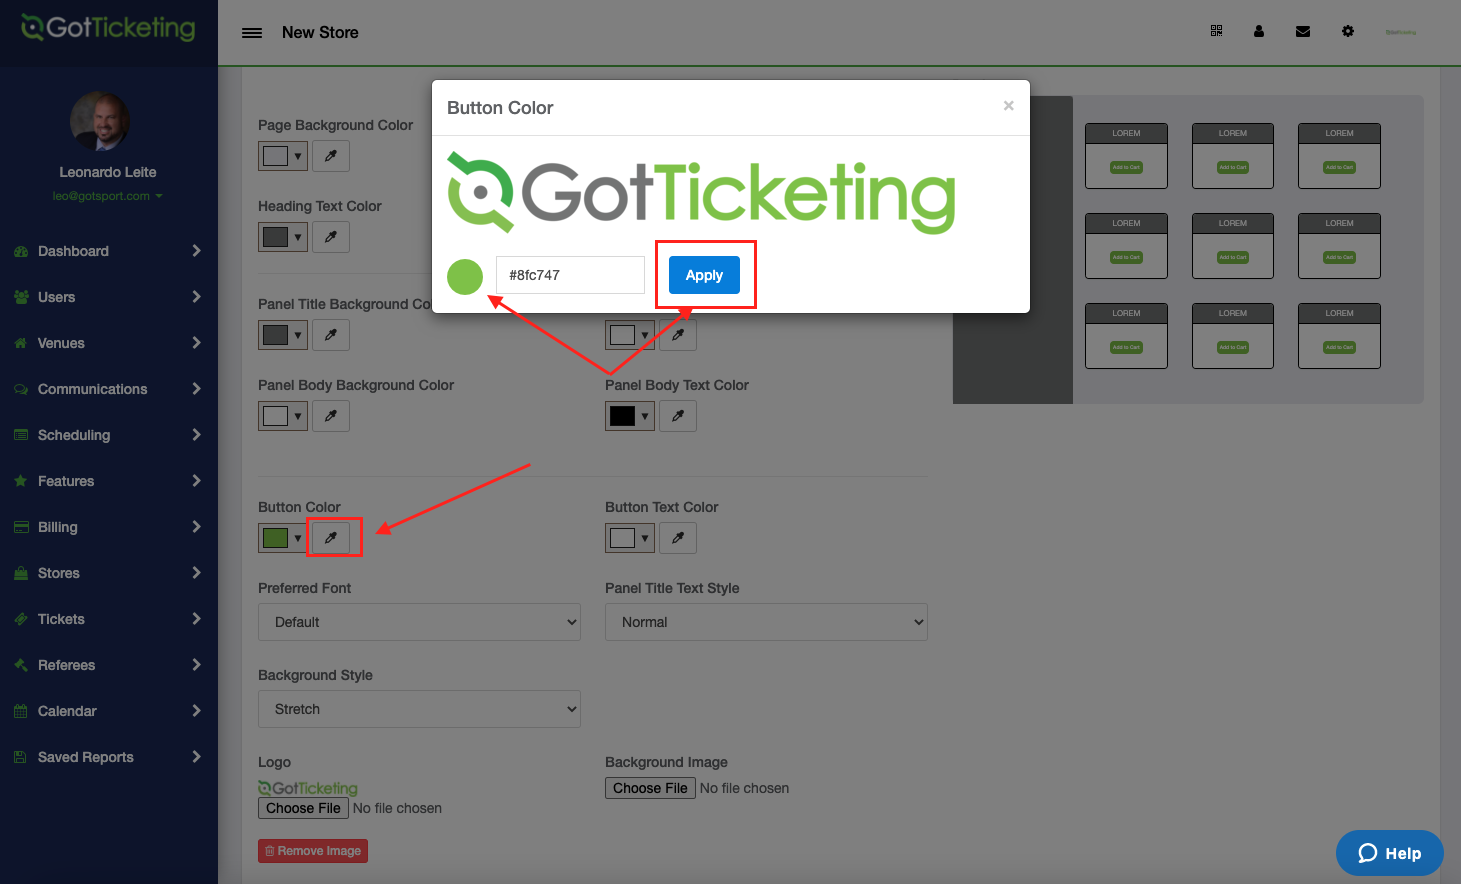Click eyedropper for Panel Title Background Color
Viewport: 1461px width, 884px height.
coord(331,335)
